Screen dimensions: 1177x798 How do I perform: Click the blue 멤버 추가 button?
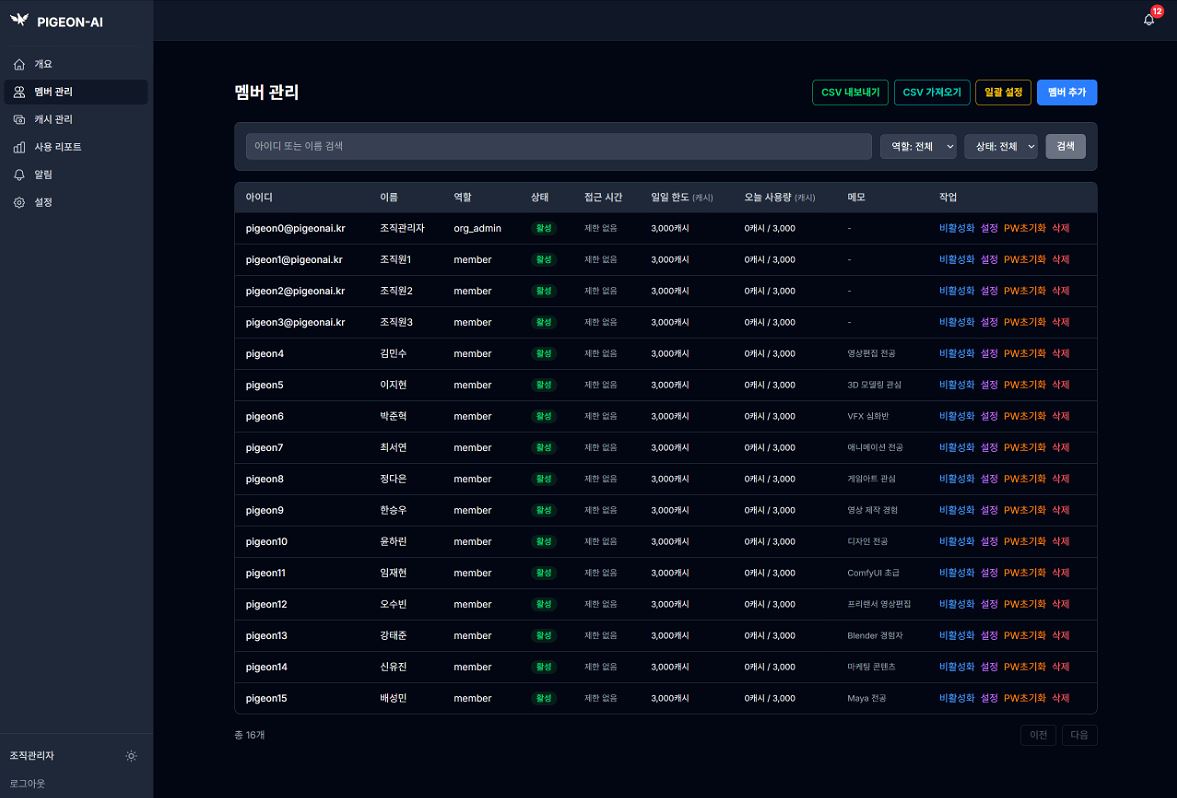pos(1066,92)
